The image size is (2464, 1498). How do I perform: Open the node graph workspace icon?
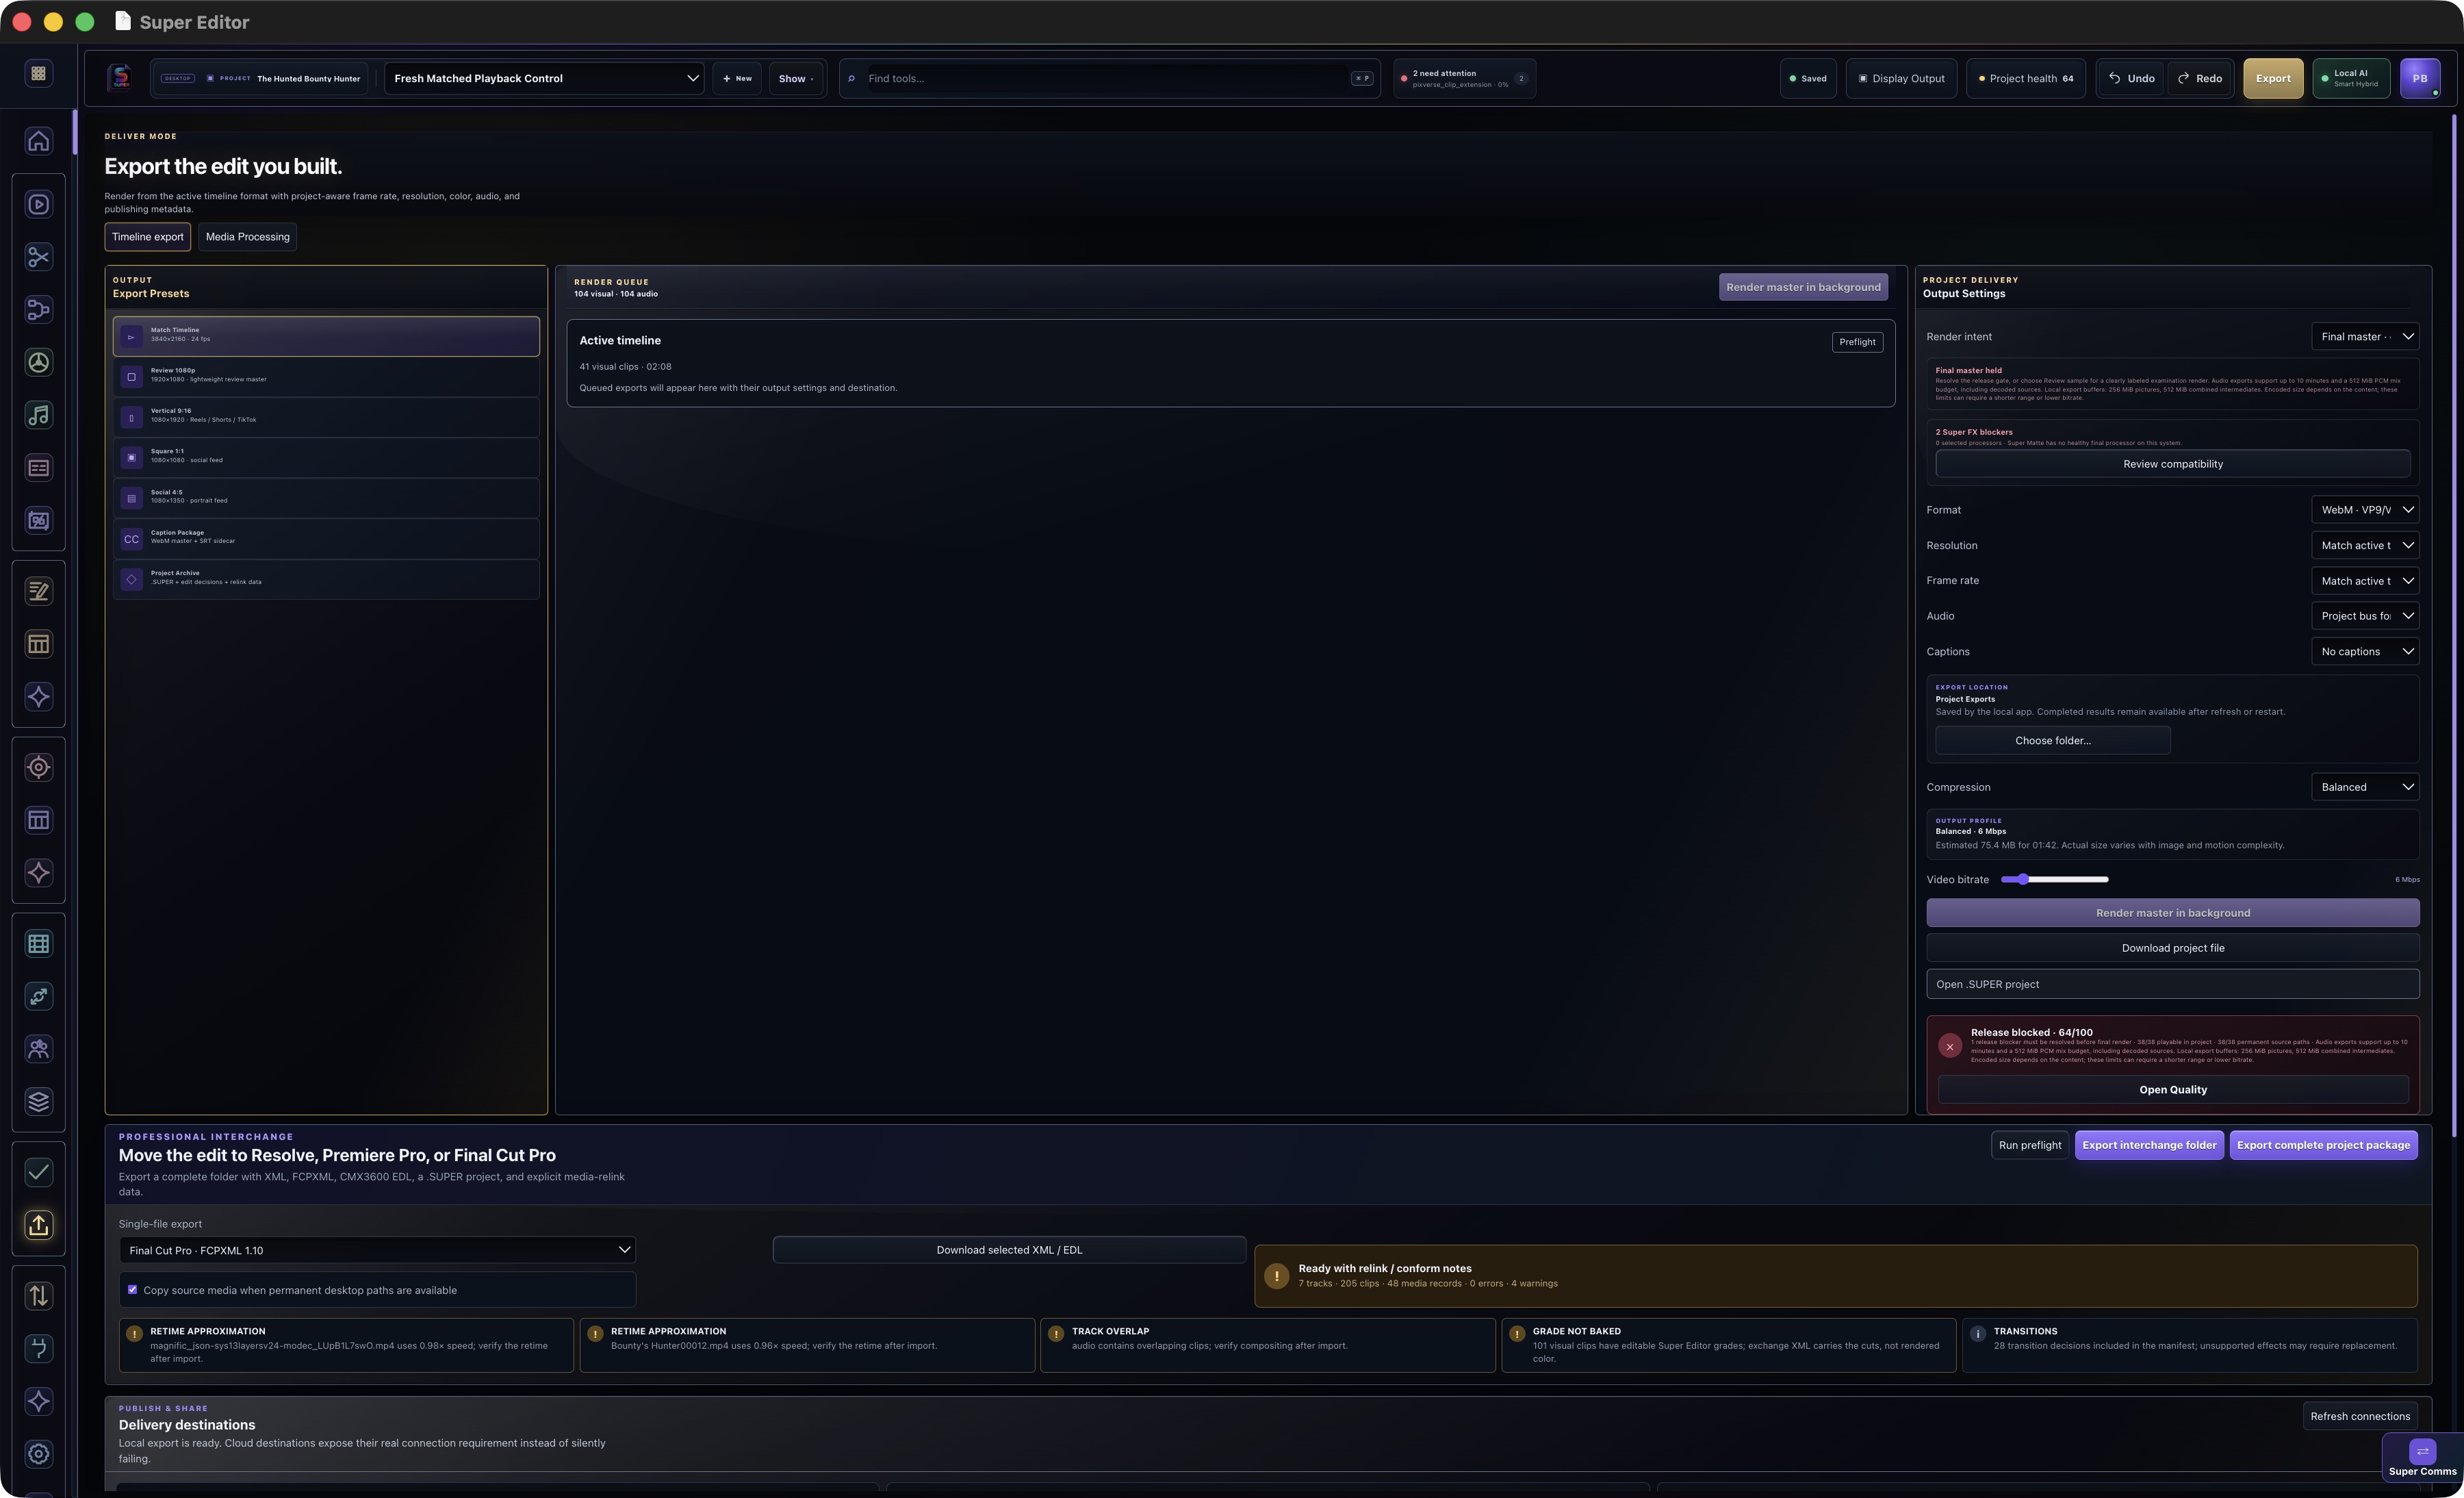click(38, 310)
